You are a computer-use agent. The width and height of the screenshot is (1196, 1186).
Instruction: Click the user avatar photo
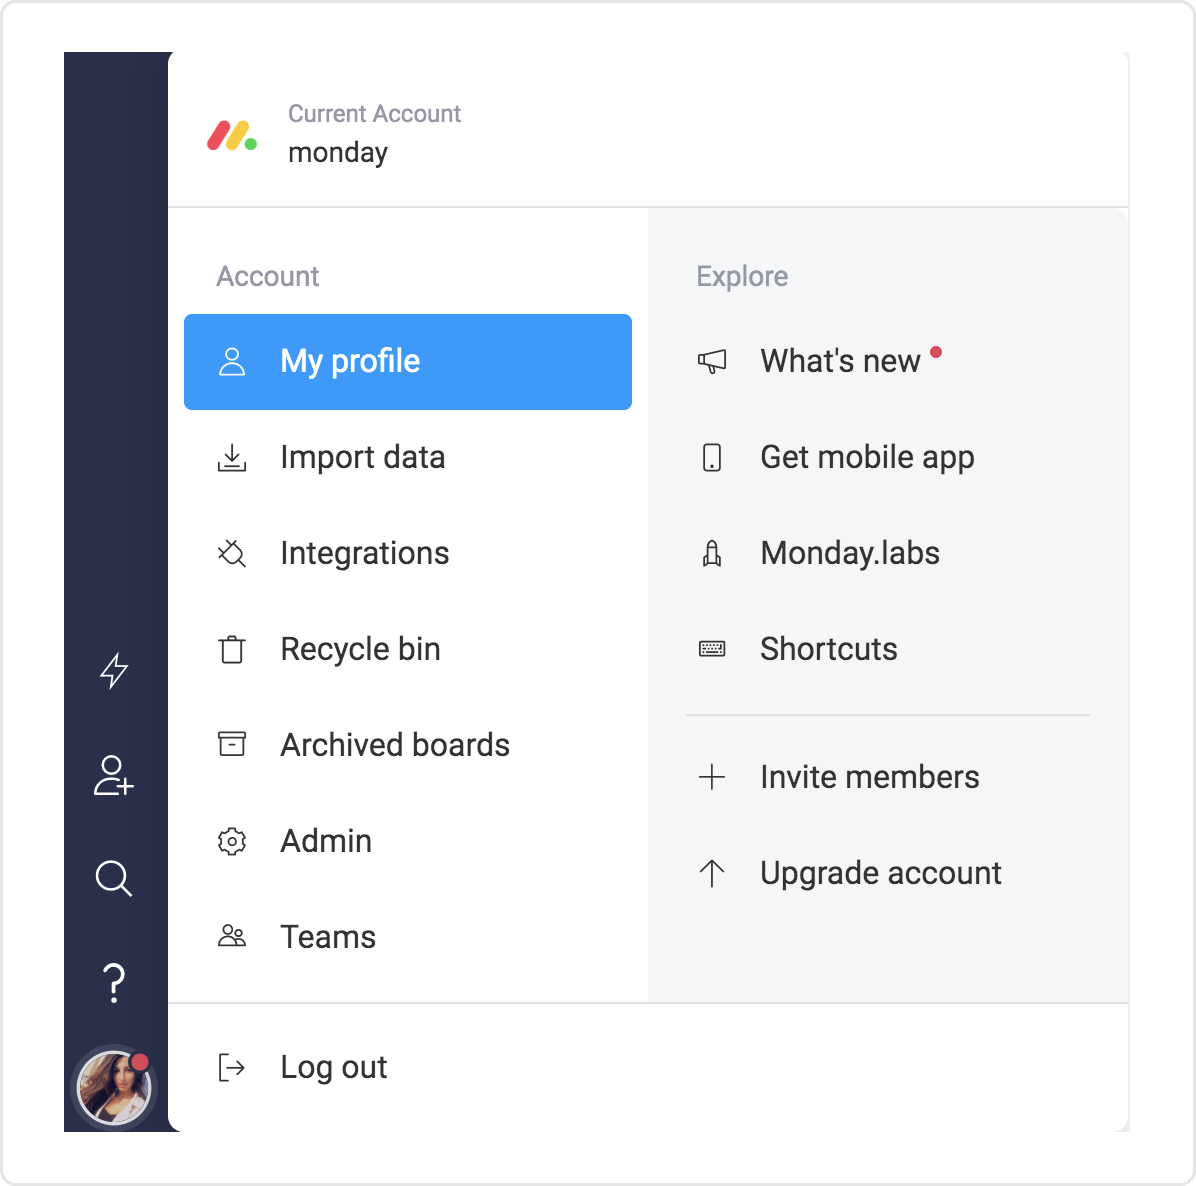click(114, 1088)
